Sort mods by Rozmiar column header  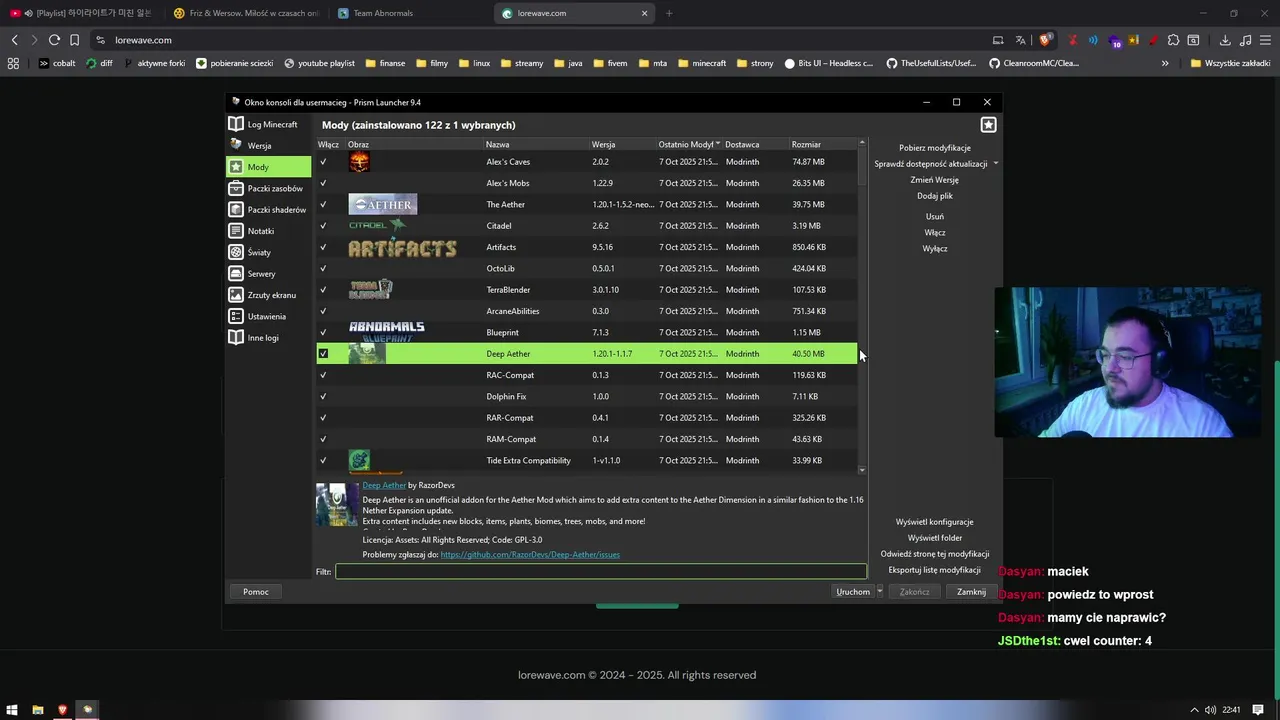pyautogui.click(x=822, y=144)
